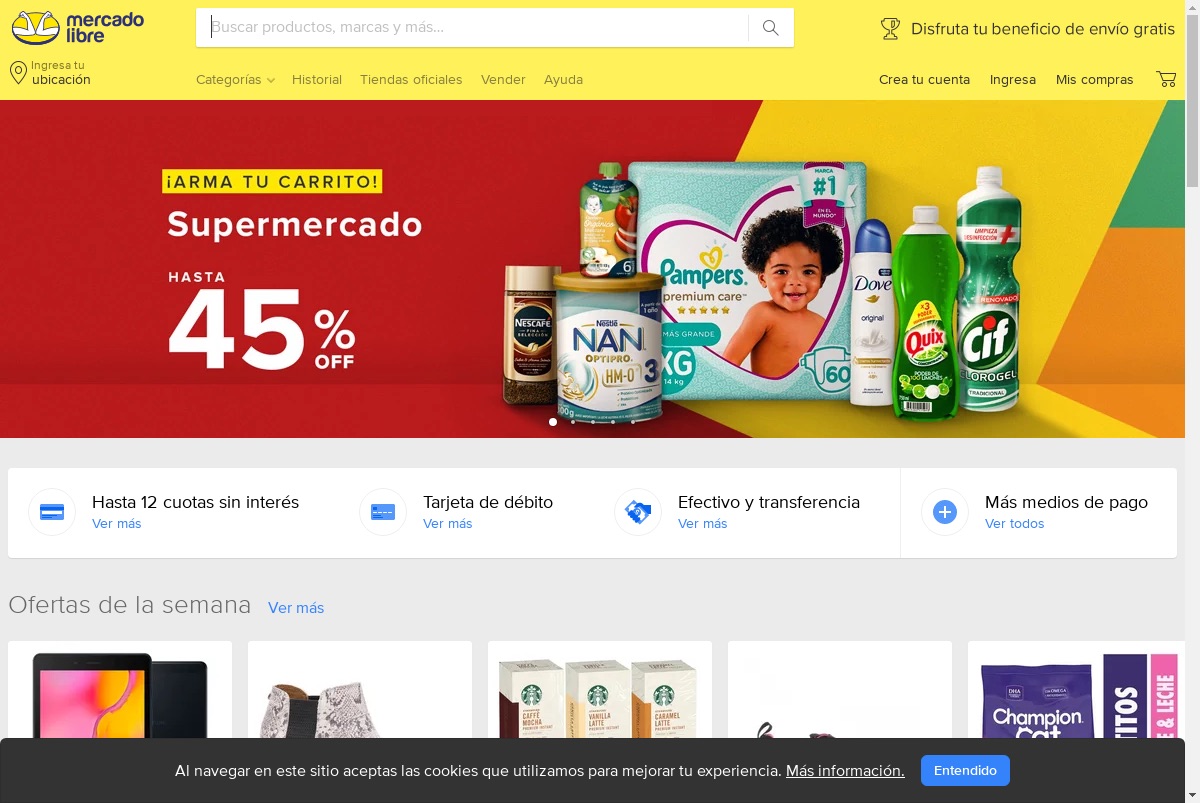The width and height of the screenshot is (1200, 803).
Task: Click the credit card cuotas icon
Action: click(52, 512)
